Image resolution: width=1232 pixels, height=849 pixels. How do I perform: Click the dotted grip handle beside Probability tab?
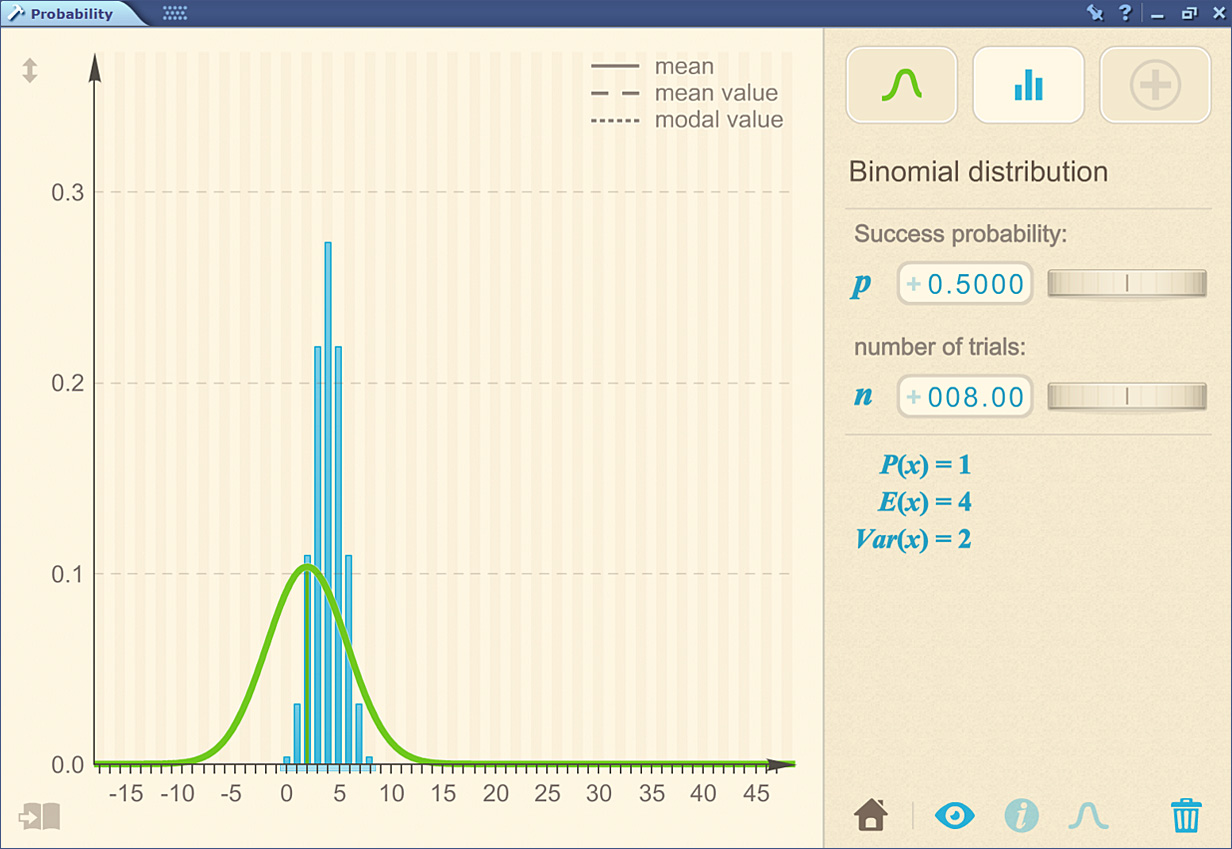click(175, 14)
